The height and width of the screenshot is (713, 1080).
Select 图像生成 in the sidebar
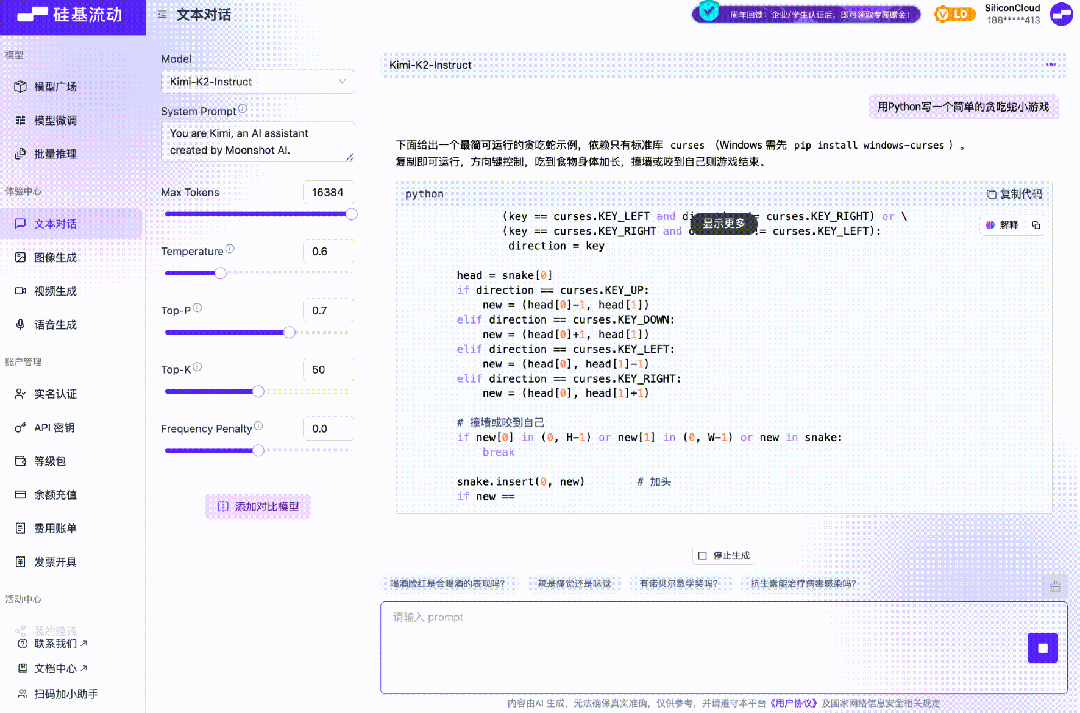click(60, 257)
